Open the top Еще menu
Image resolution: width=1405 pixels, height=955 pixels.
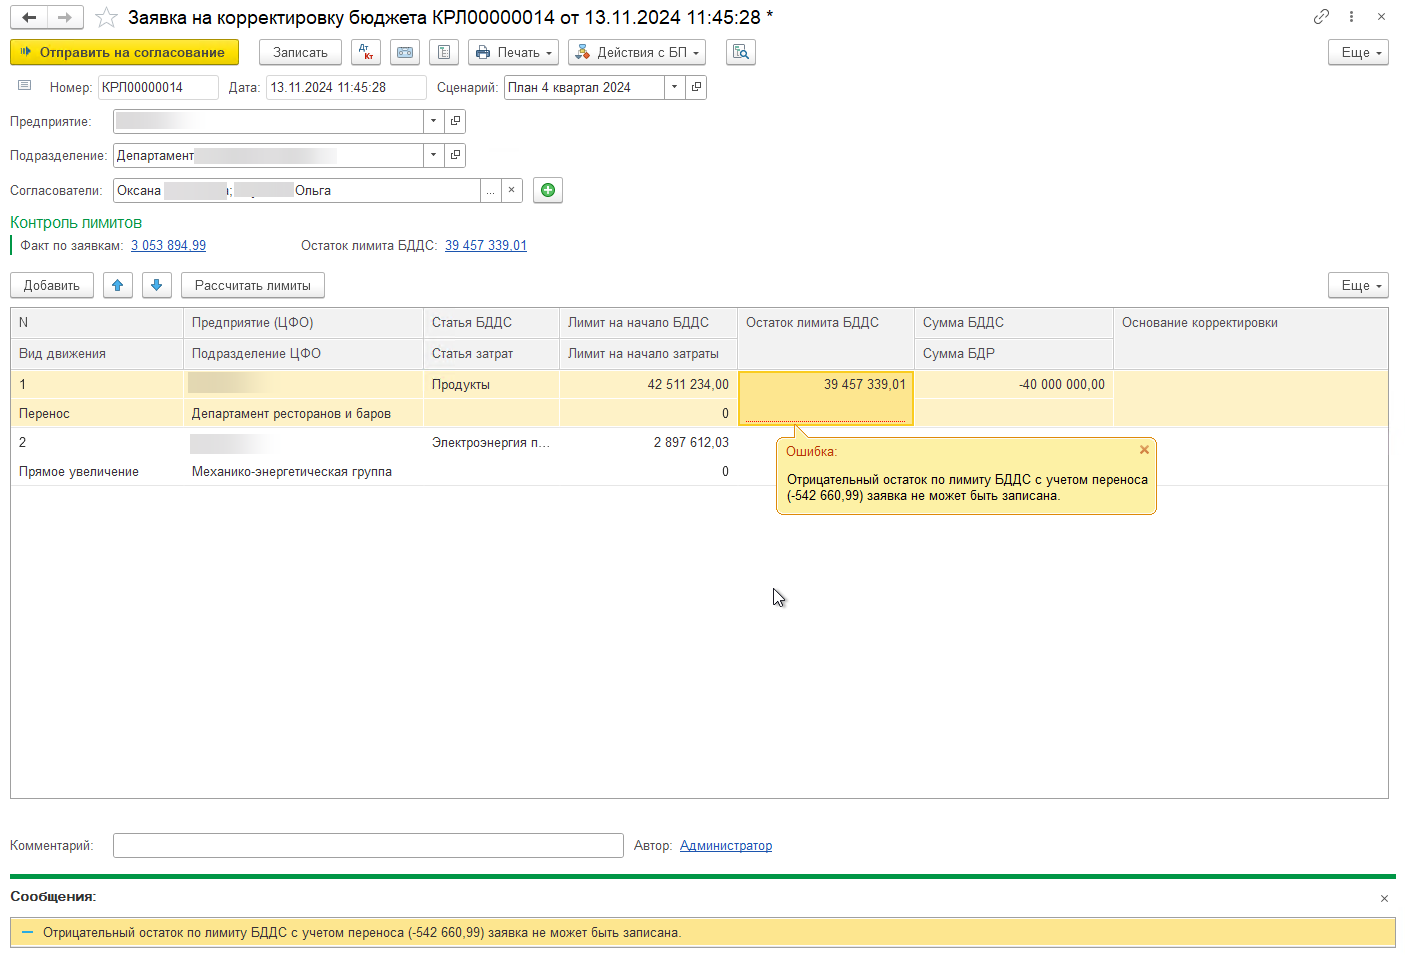1358,52
